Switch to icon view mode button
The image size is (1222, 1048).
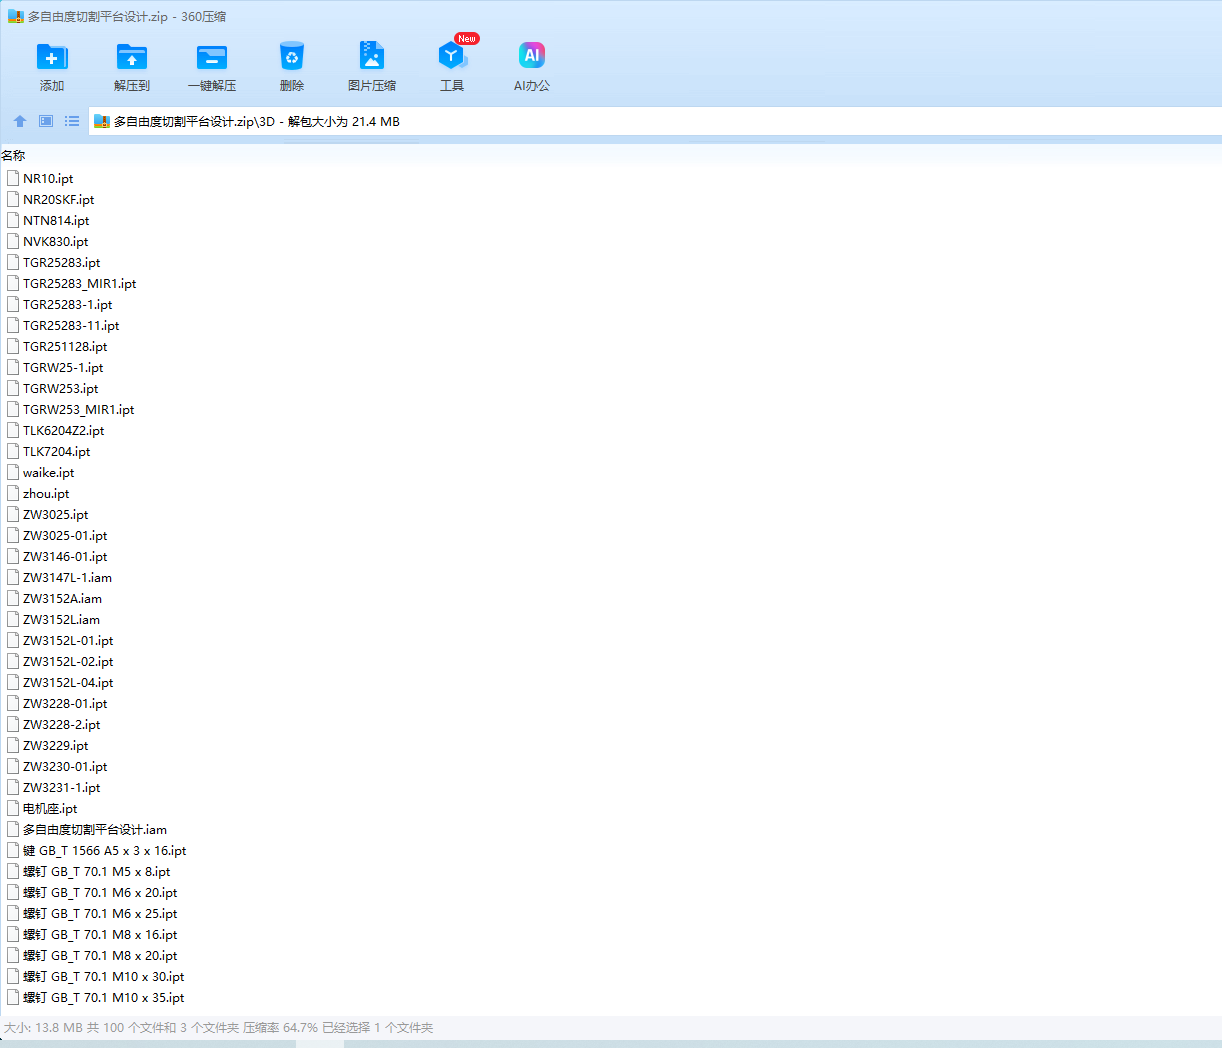coord(46,121)
